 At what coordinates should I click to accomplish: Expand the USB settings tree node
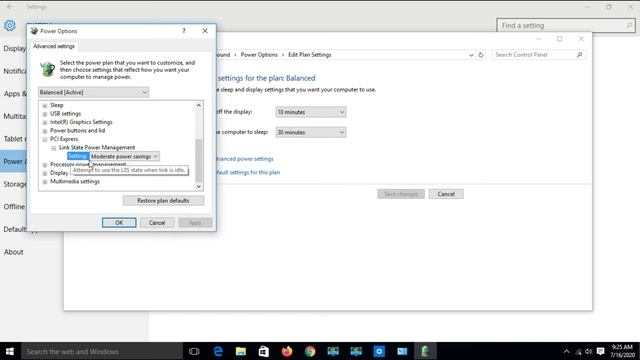pos(45,114)
